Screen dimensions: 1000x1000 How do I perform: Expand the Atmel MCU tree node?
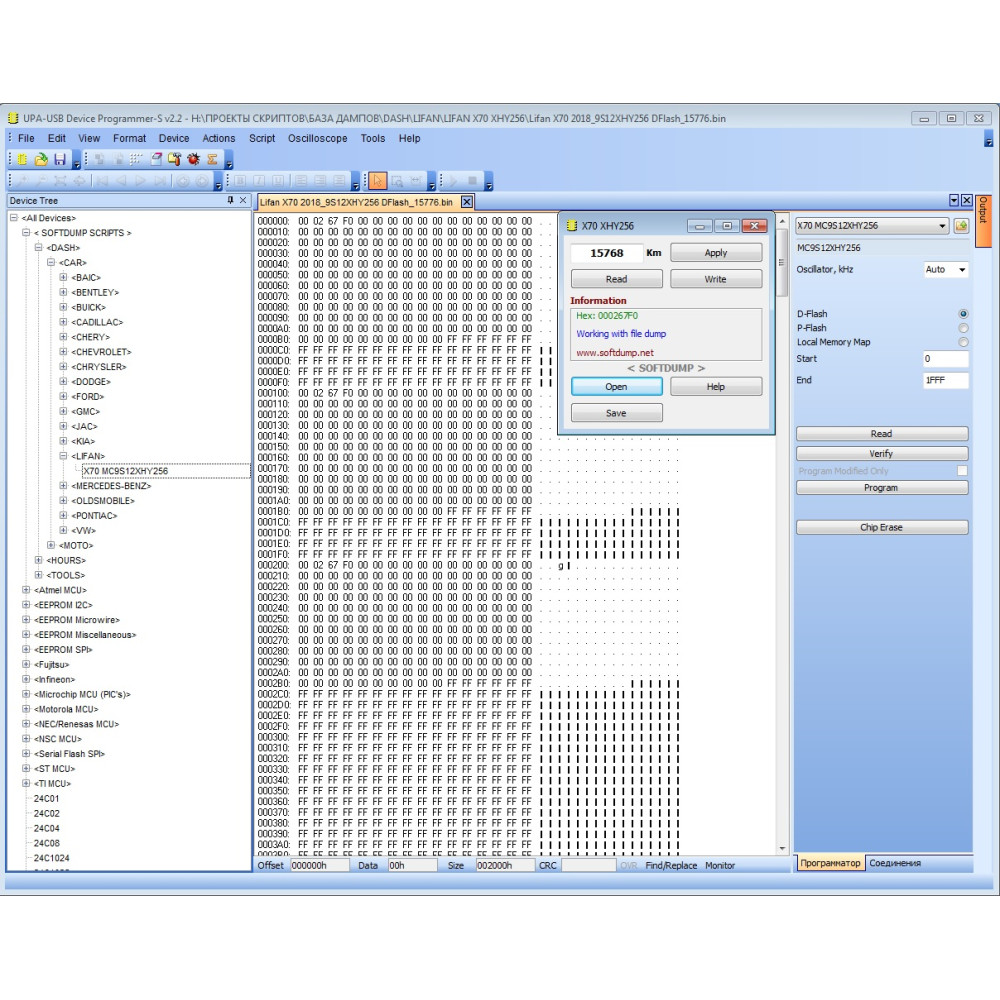(x=26, y=590)
